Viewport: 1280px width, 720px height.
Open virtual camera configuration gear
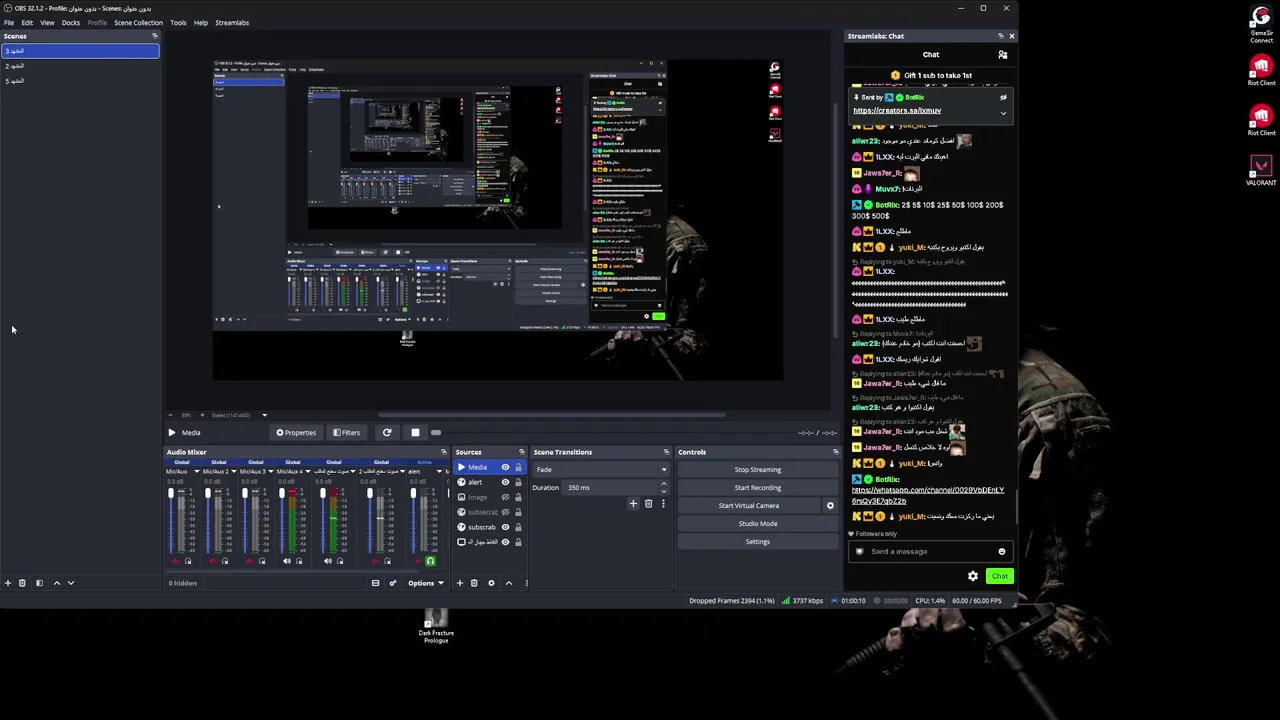[x=830, y=506]
